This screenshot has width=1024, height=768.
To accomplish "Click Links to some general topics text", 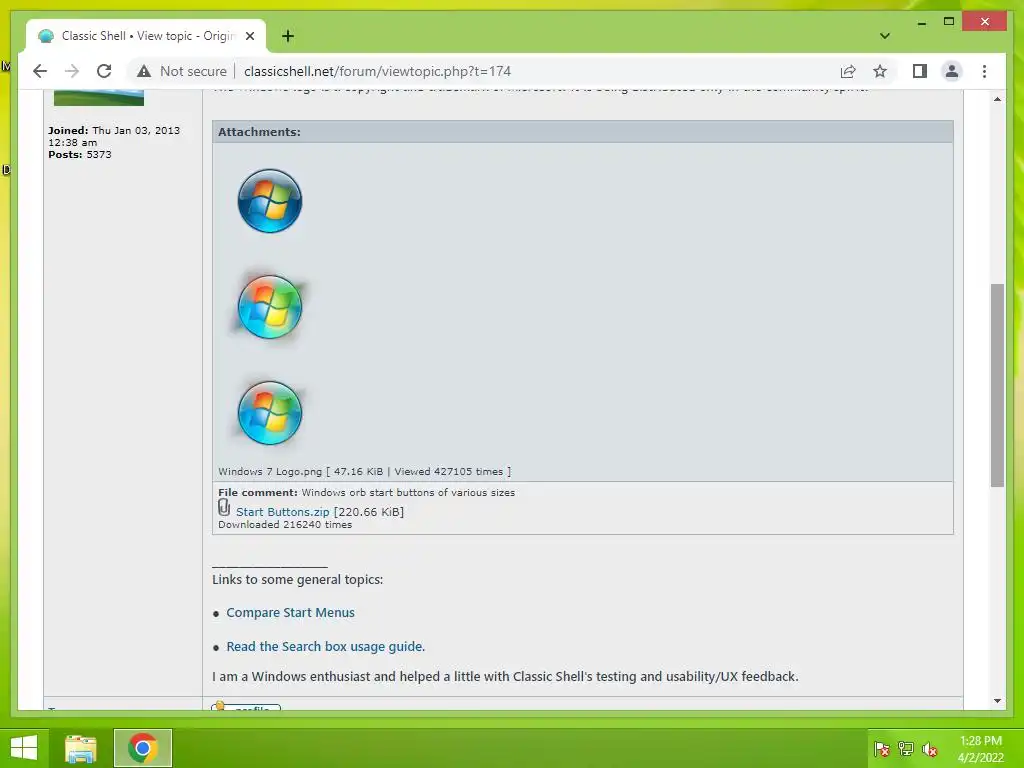I will [298, 580].
